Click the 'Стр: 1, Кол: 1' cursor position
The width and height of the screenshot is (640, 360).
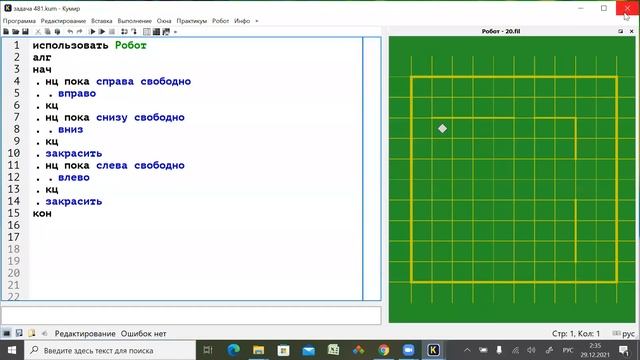[576, 333]
